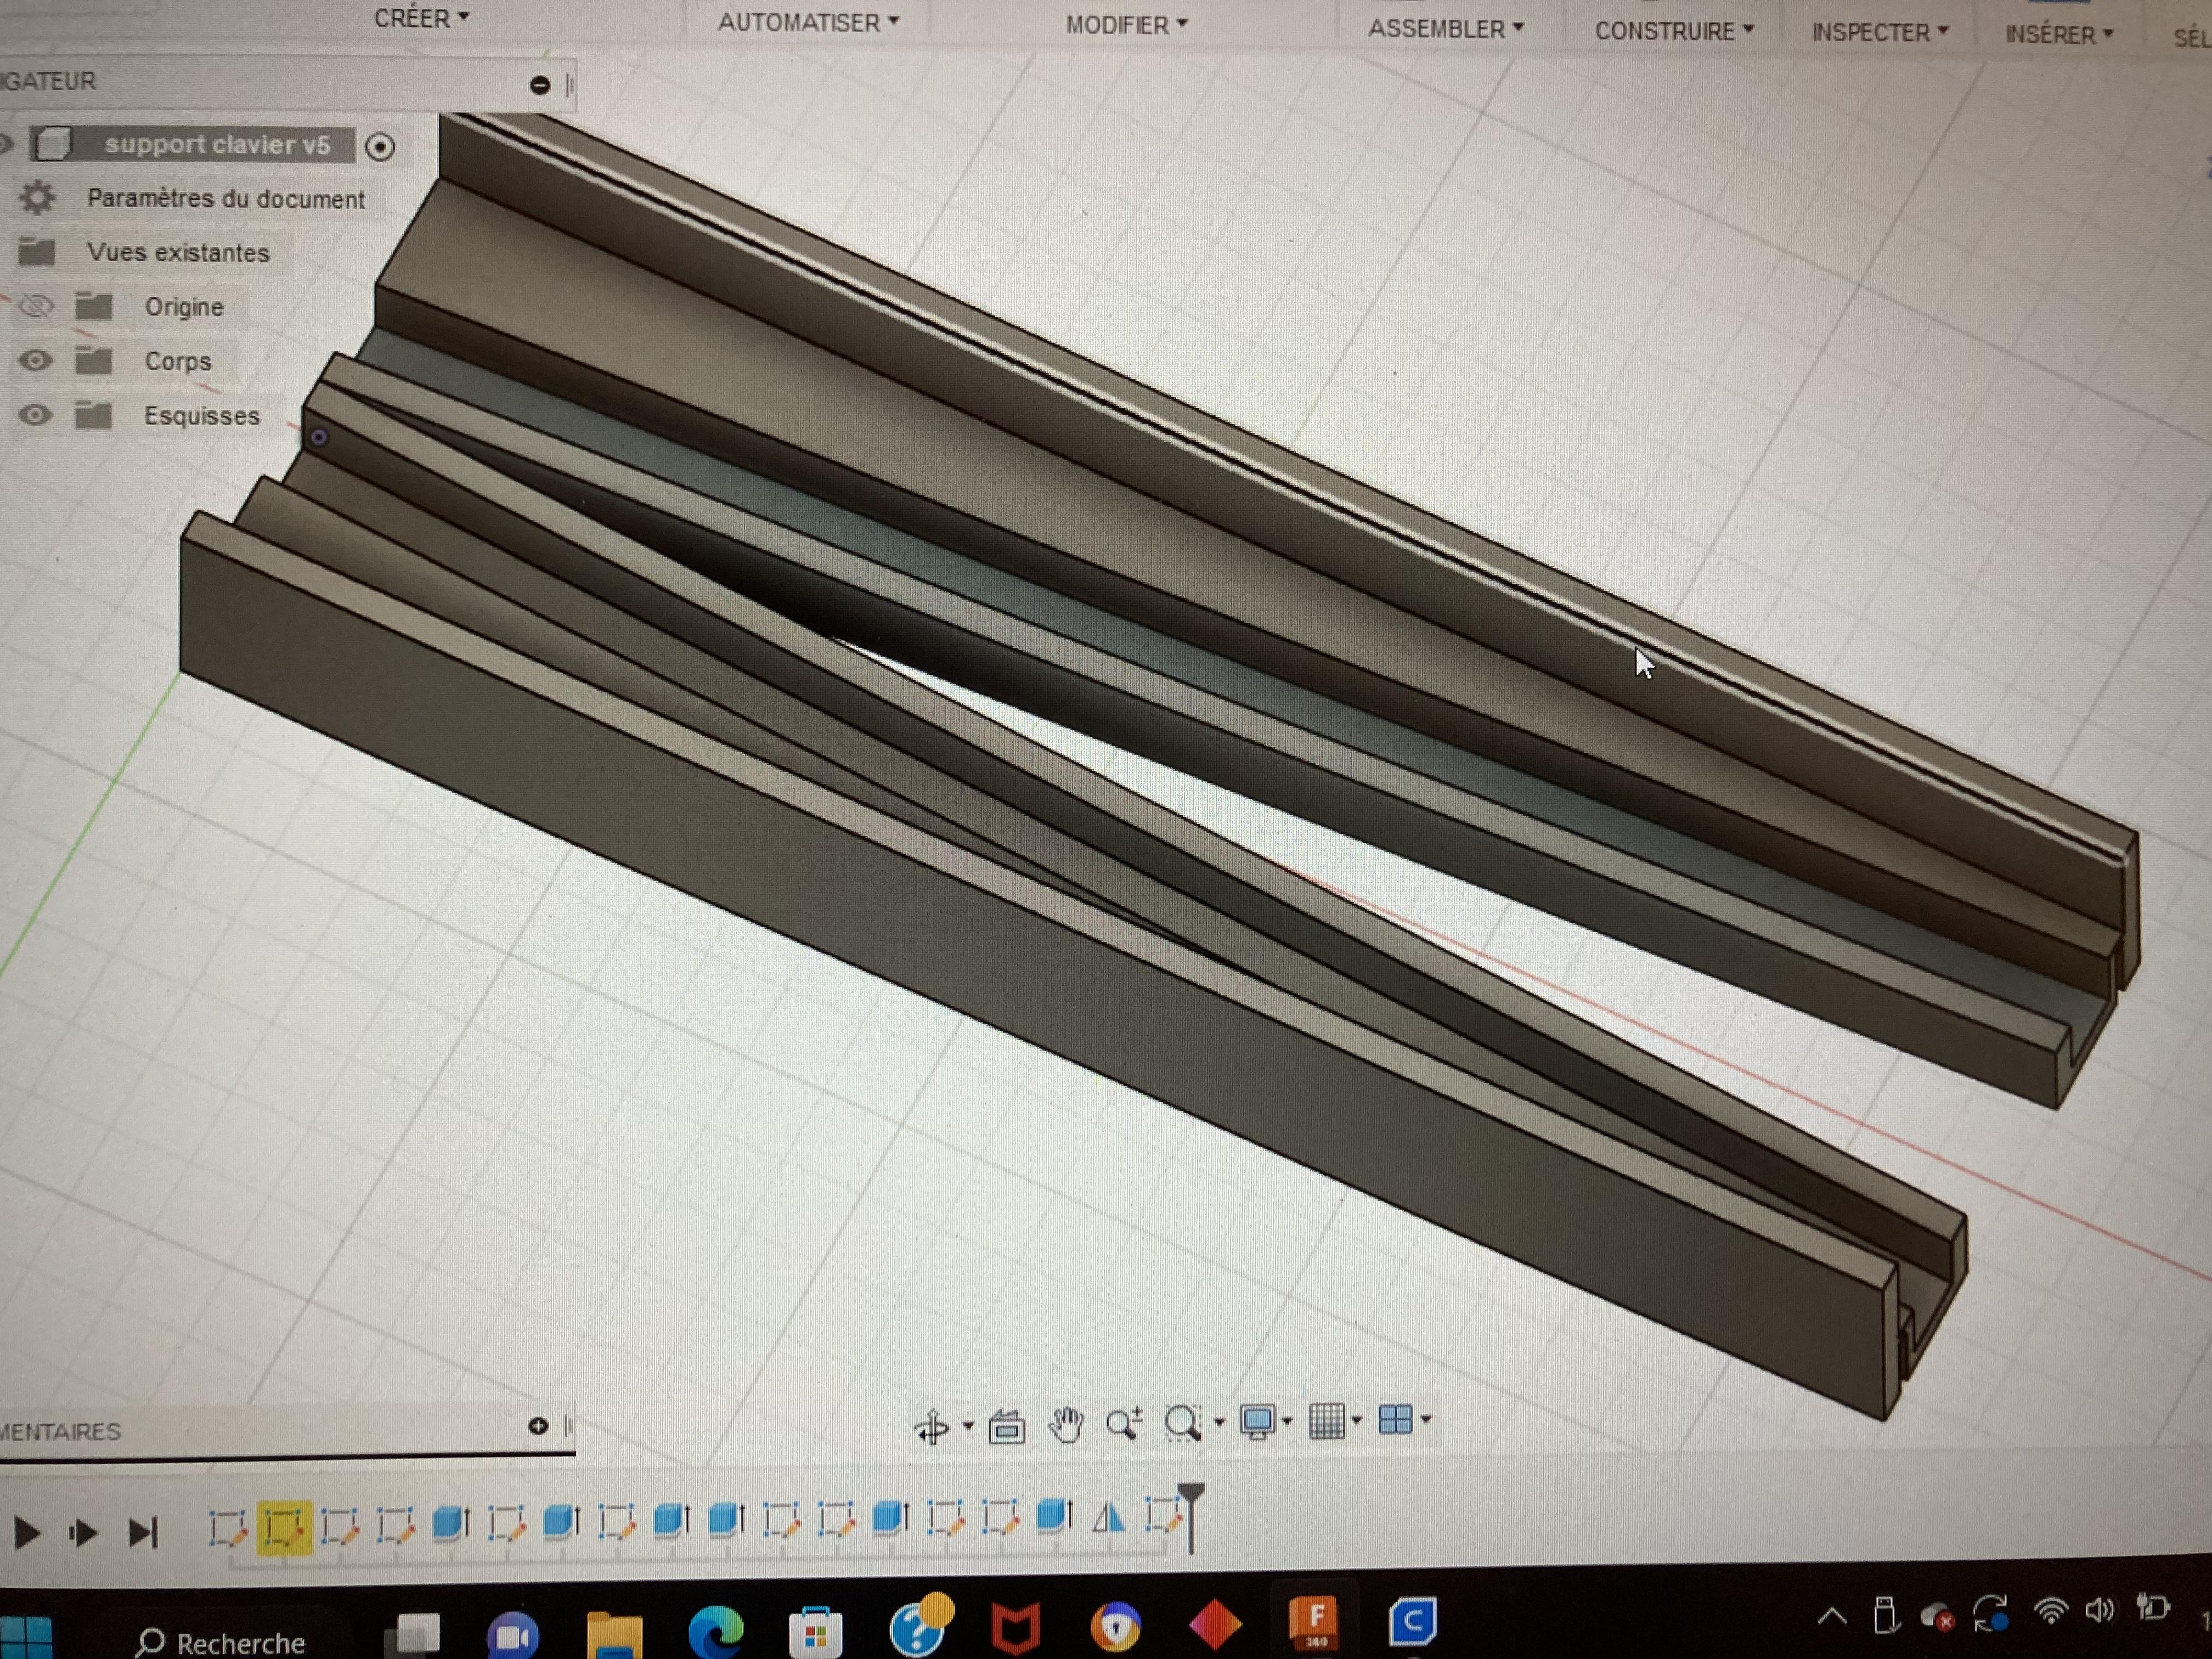Open Grid and Snaps settings icon
Screen dimensions: 2212x1659
click(1327, 1421)
